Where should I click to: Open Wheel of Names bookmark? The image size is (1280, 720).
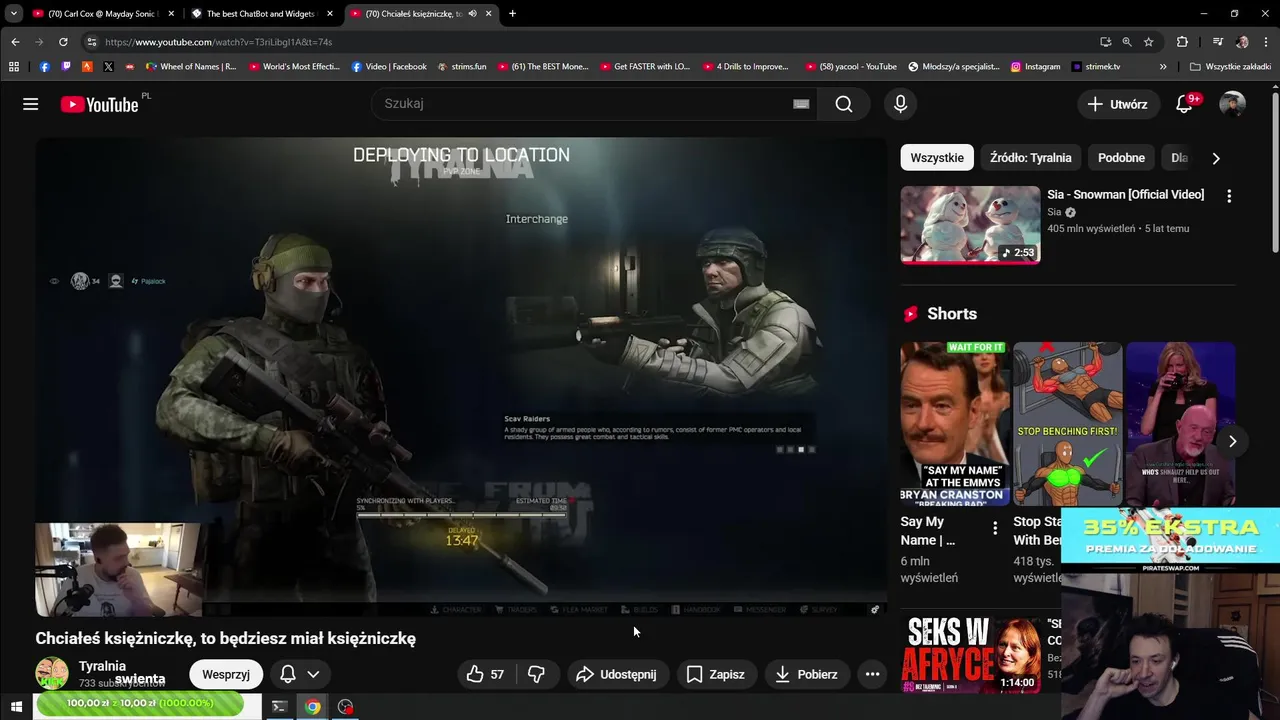[191, 67]
